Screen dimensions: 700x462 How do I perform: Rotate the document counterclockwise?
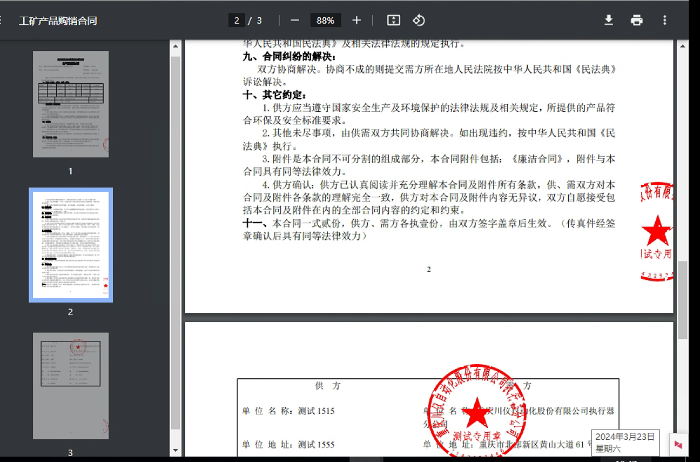[x=419, y=20]
